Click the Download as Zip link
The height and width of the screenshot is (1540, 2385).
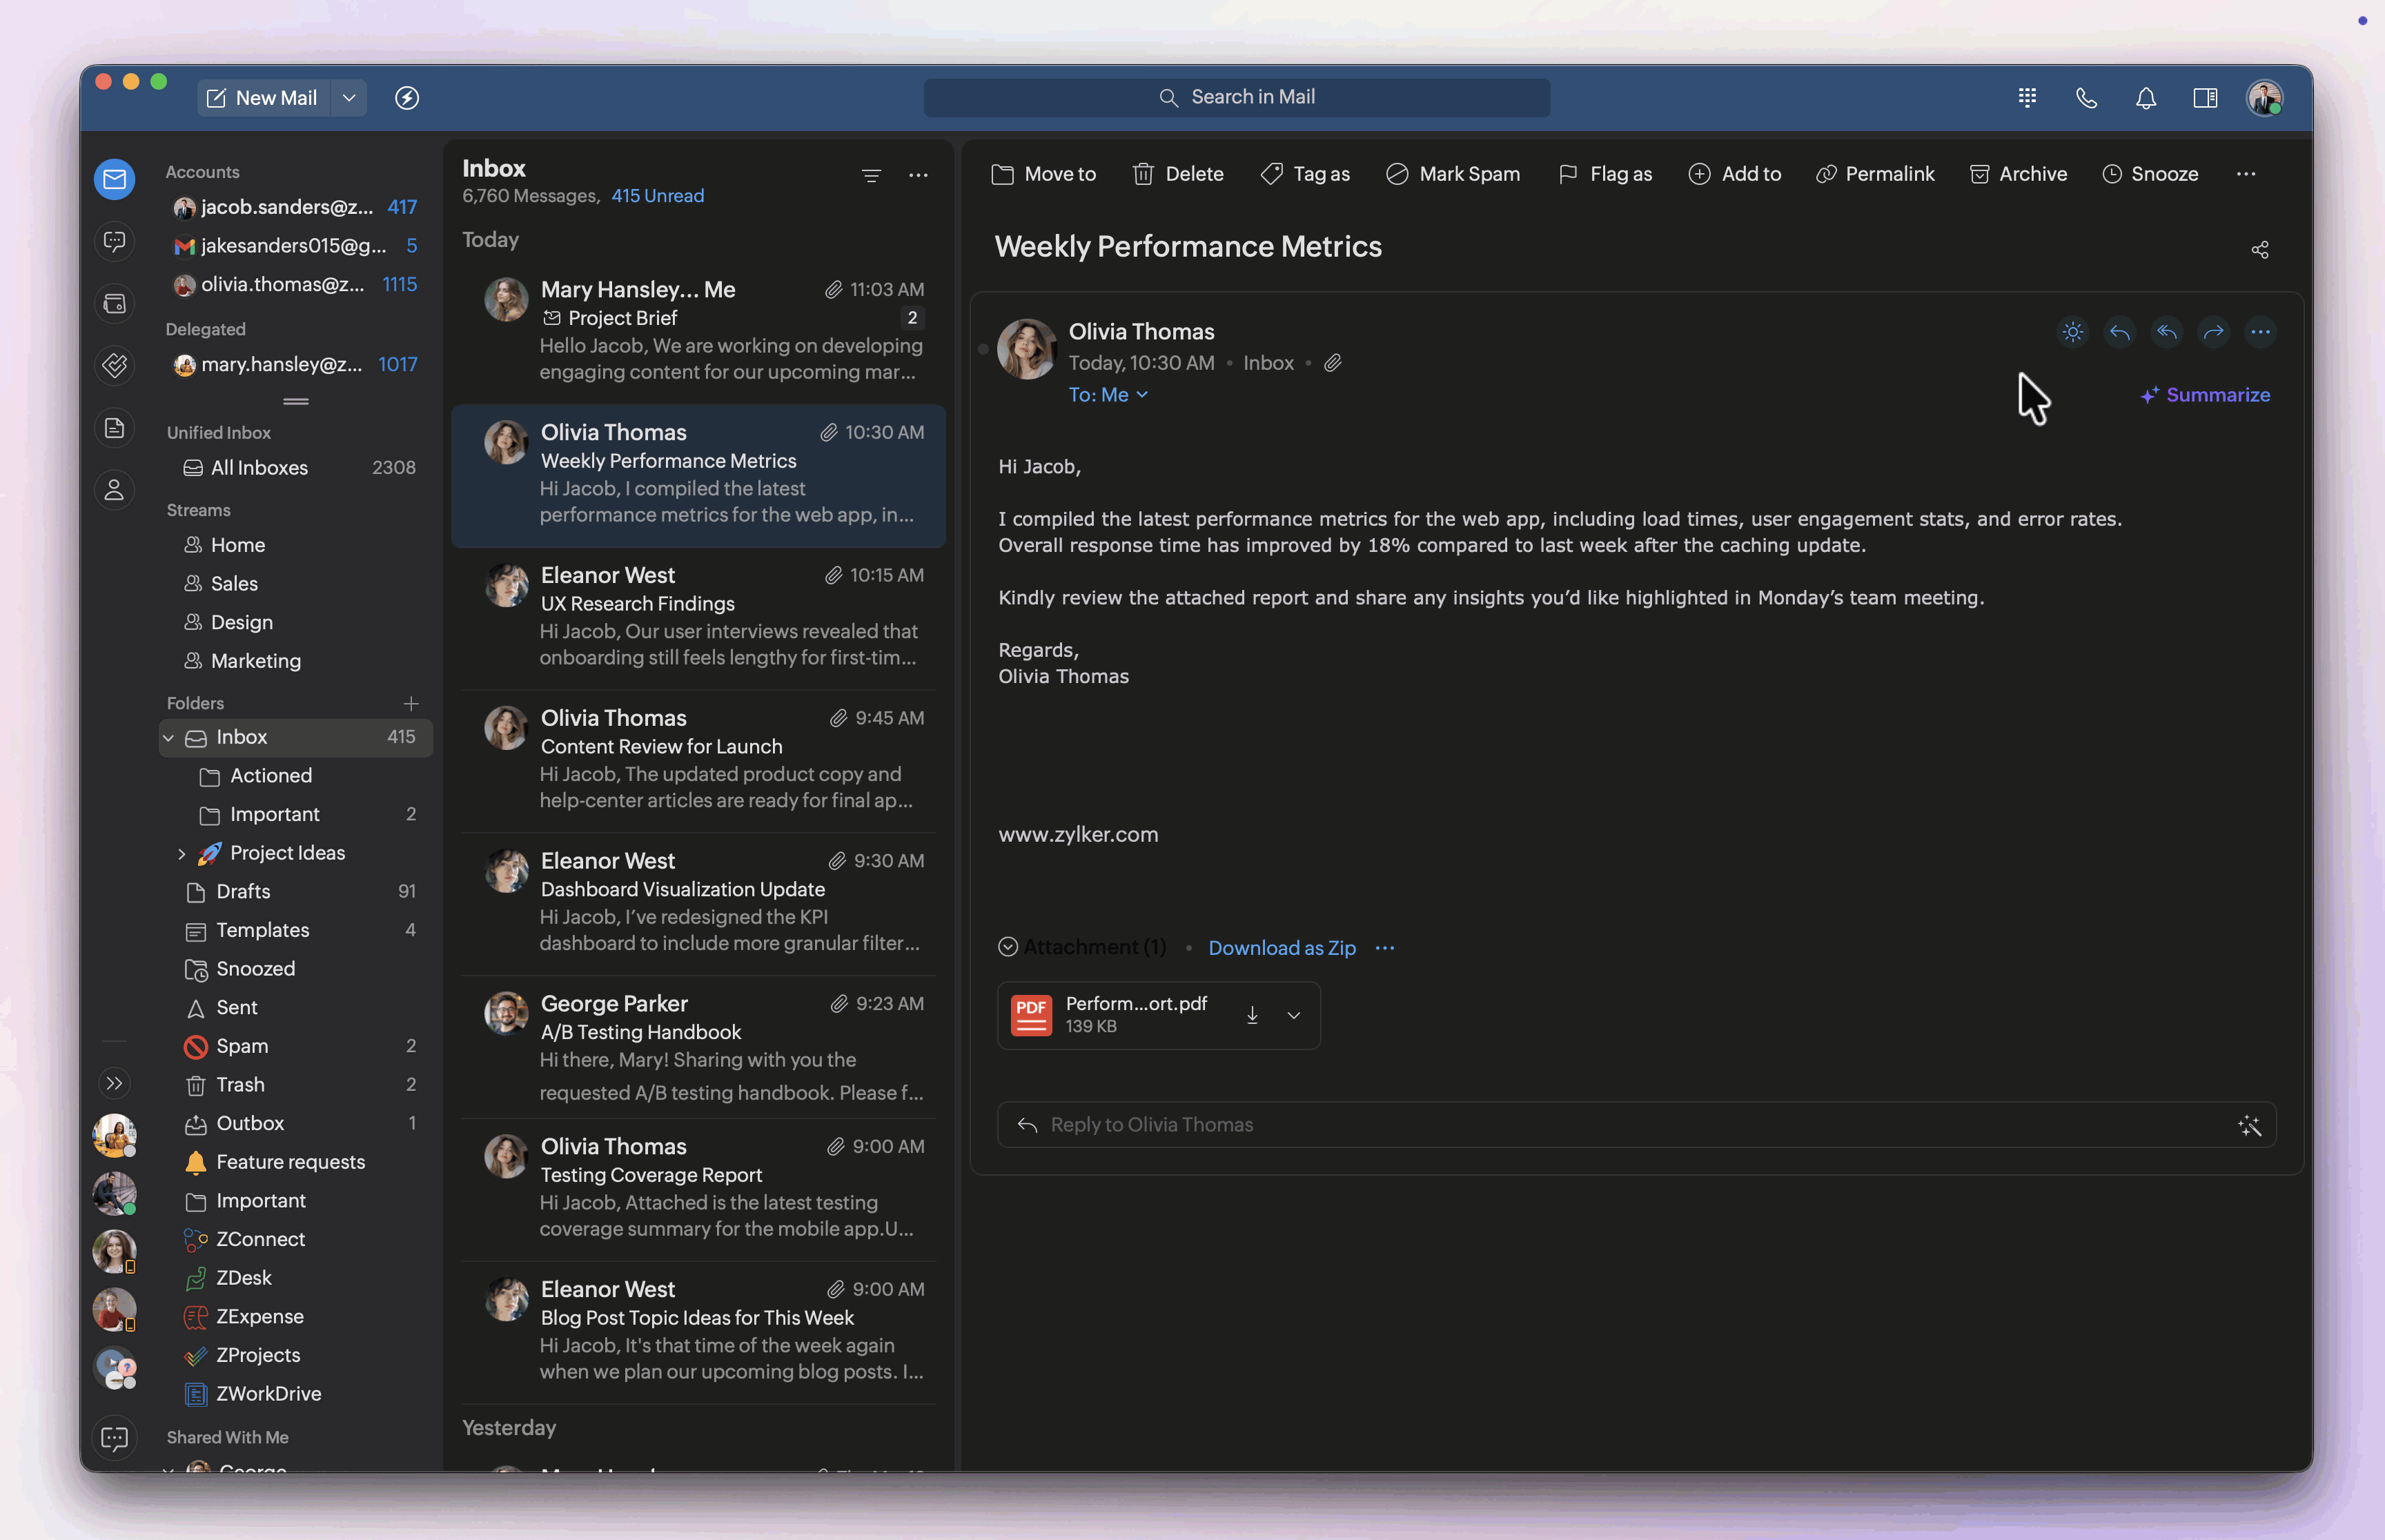pyautogui.click(x=1281, y=948)
